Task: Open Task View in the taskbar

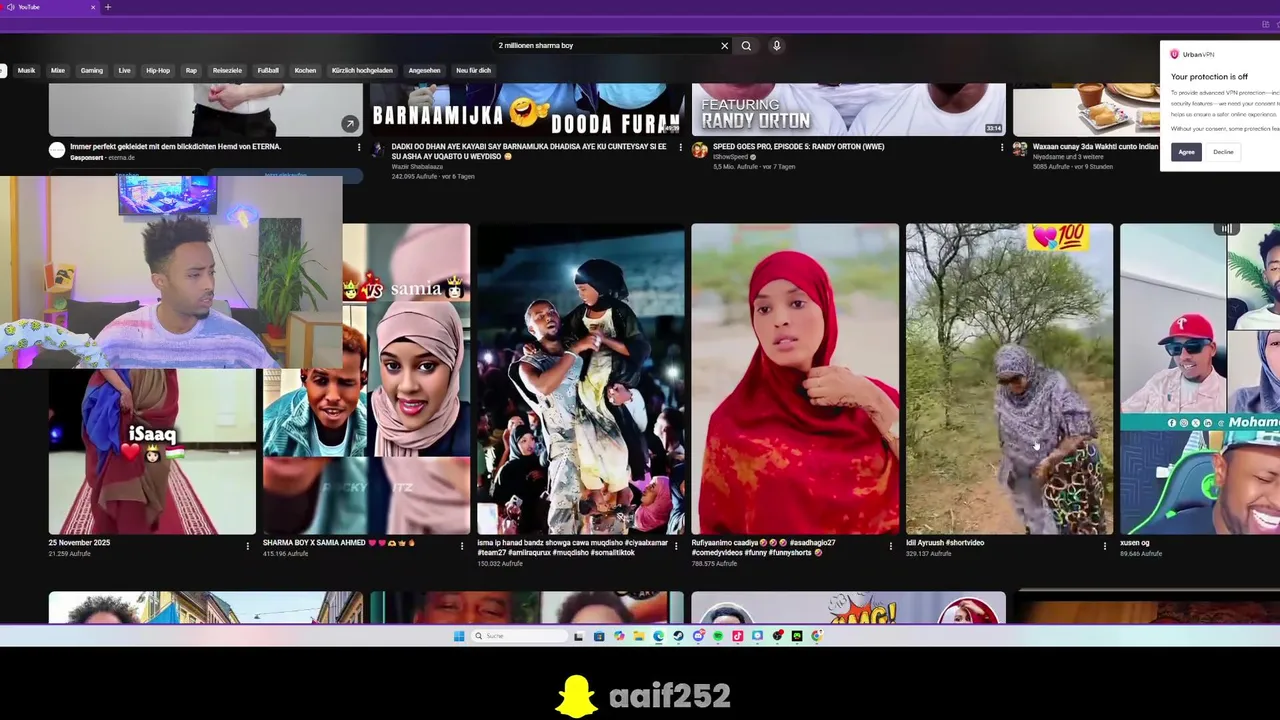Action: (578, 636)
